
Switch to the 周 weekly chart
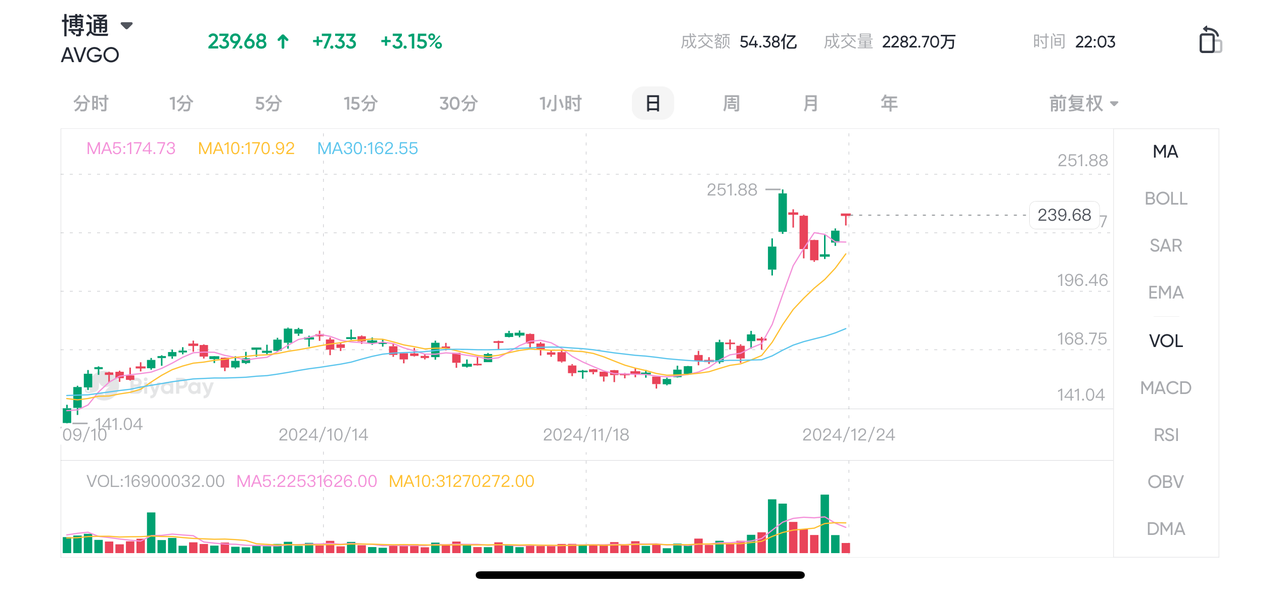(x=731, y=103)
